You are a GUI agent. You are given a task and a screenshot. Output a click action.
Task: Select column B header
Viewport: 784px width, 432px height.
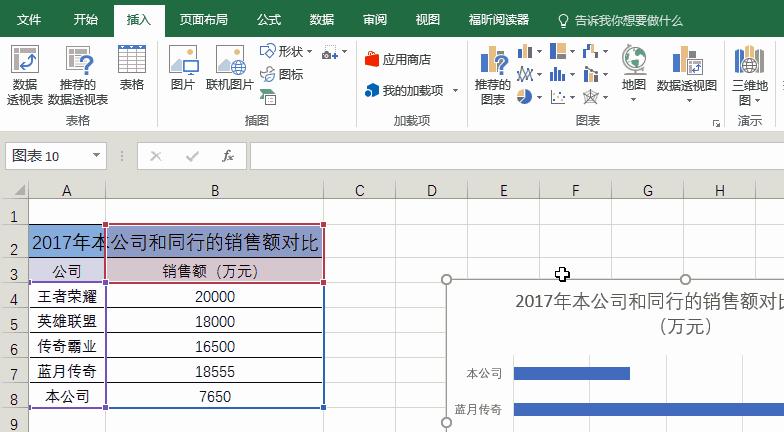coord(214,190)
